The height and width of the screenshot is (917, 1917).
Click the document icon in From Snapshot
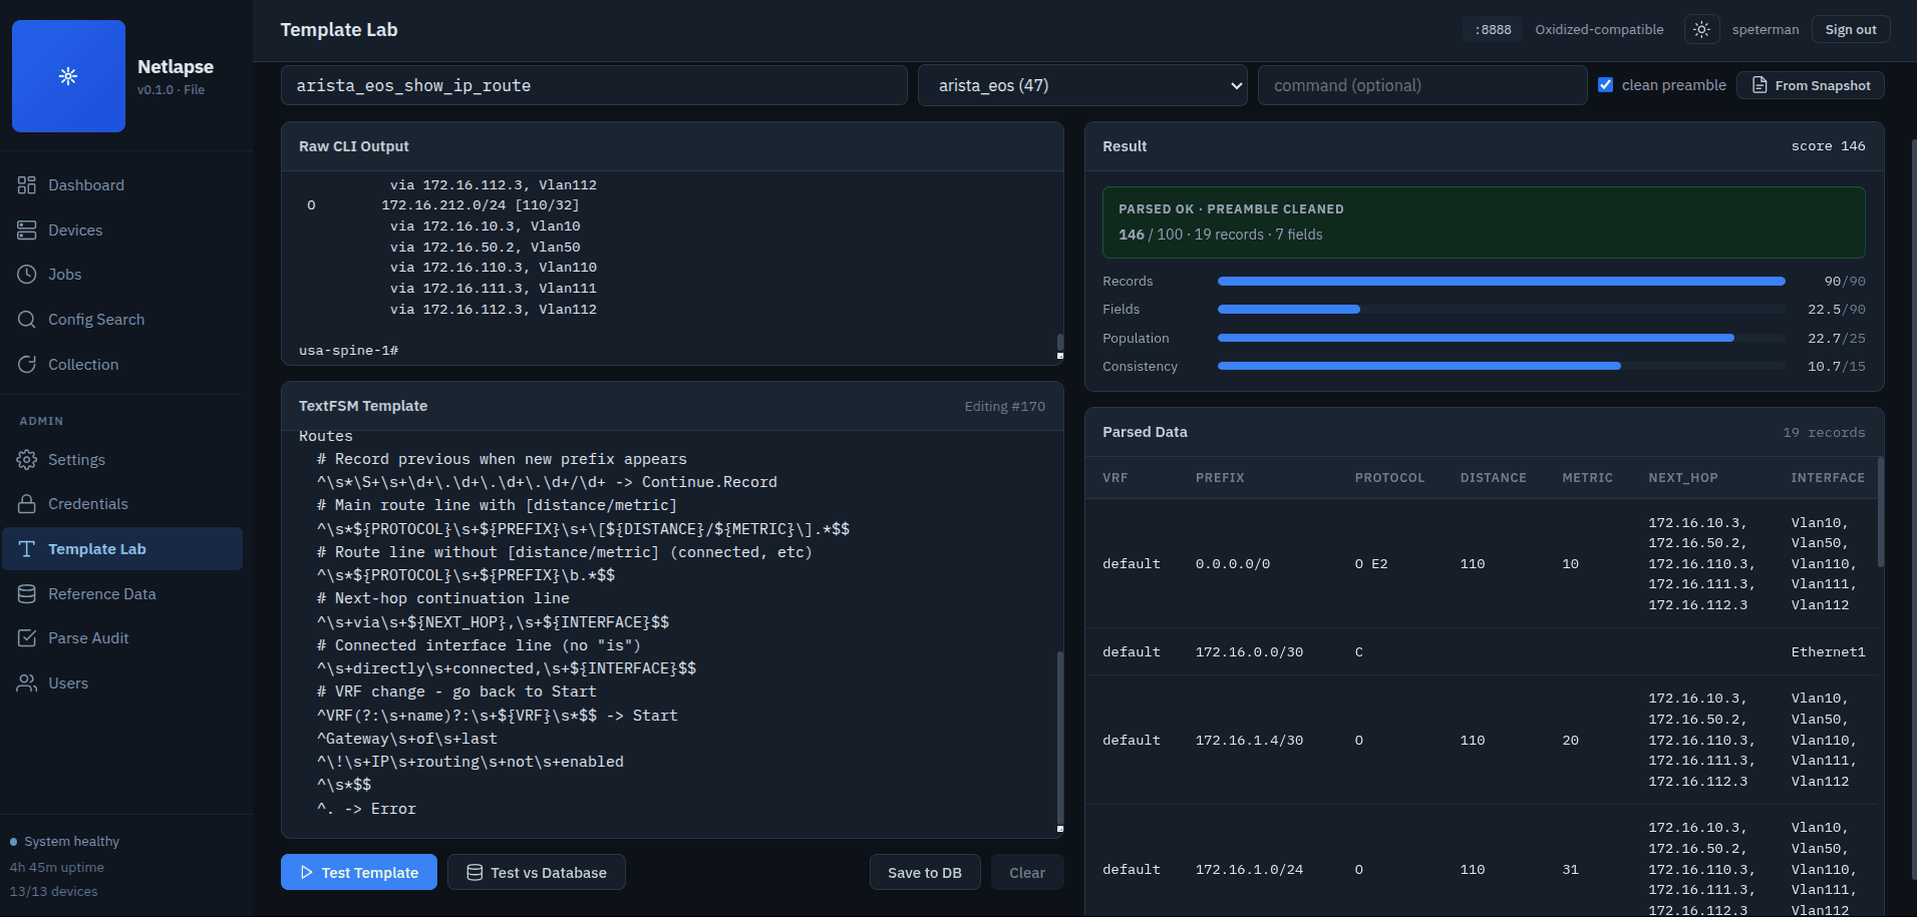point(1759,86)
